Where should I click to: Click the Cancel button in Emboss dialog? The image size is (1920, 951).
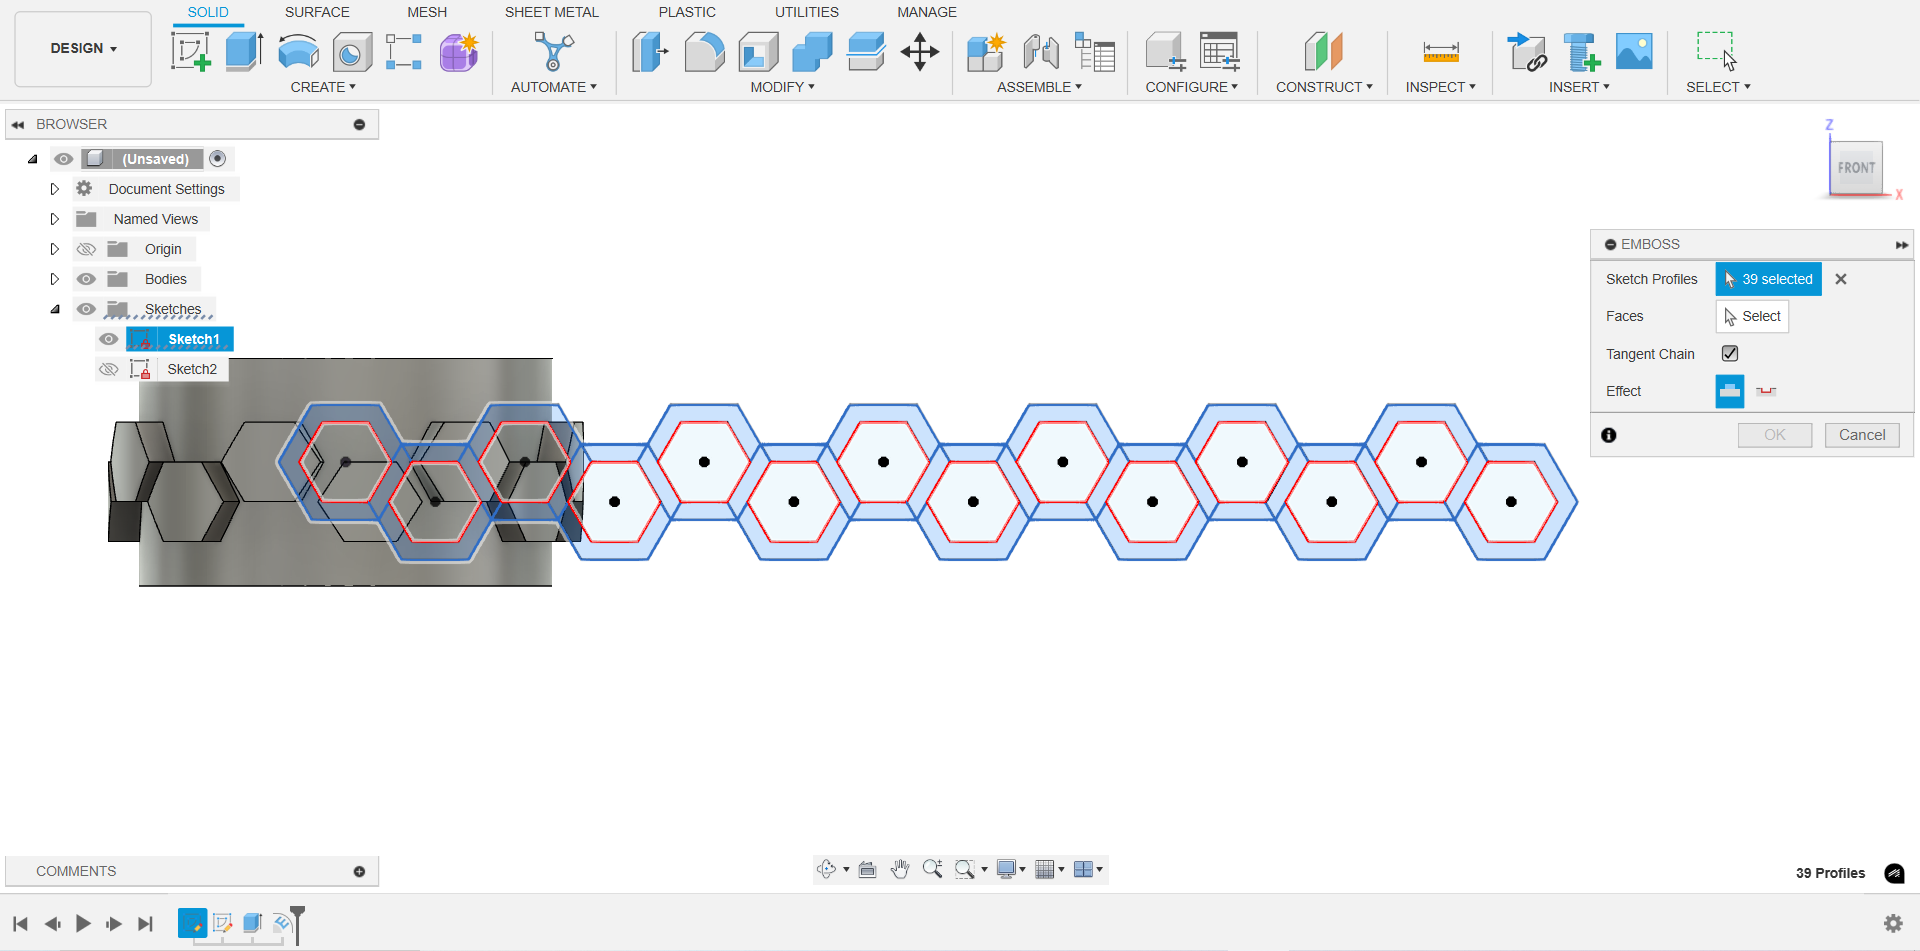point(1862,435)
